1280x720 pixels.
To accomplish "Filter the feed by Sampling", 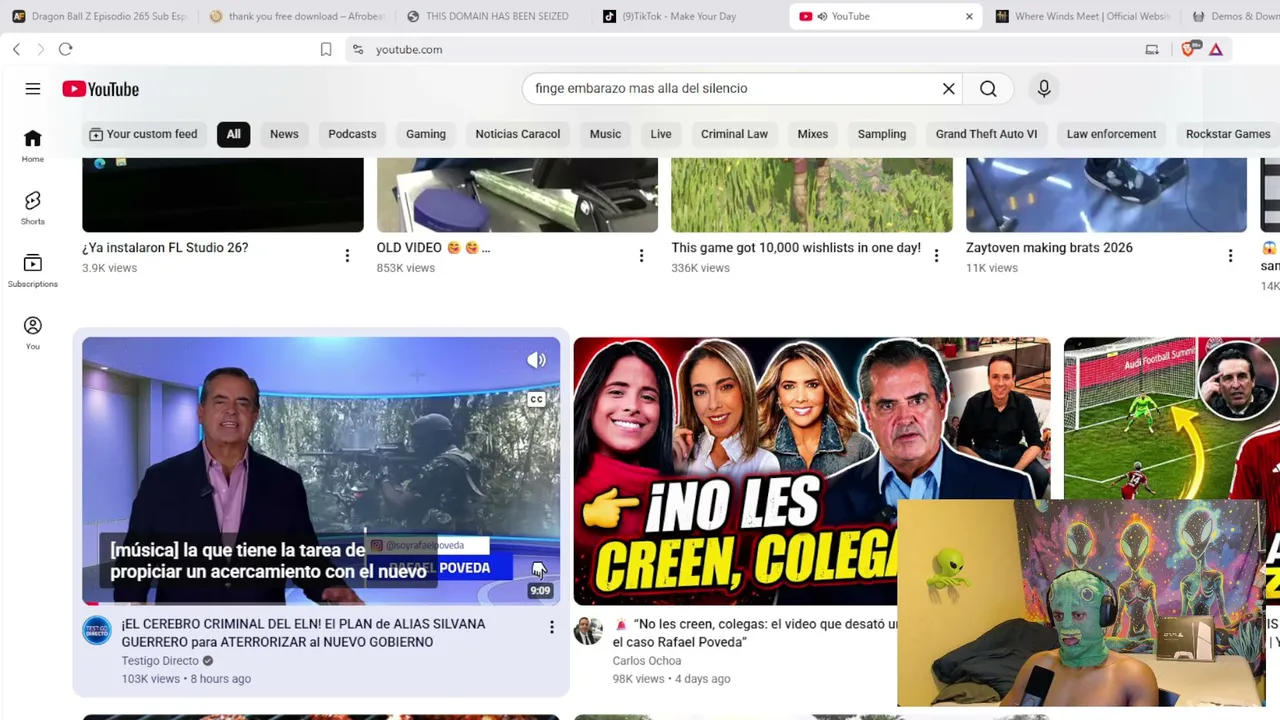I will pos(882,134).
